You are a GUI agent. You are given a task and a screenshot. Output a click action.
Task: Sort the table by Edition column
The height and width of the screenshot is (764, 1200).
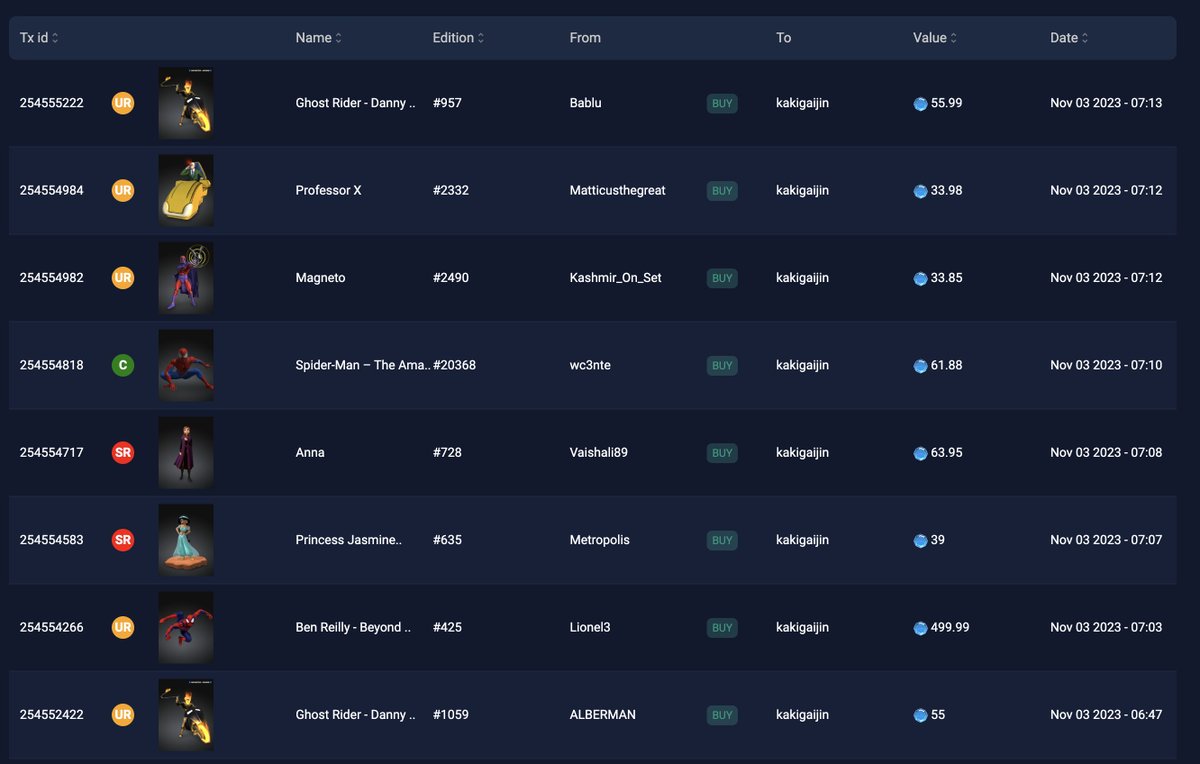coord(459,38)
